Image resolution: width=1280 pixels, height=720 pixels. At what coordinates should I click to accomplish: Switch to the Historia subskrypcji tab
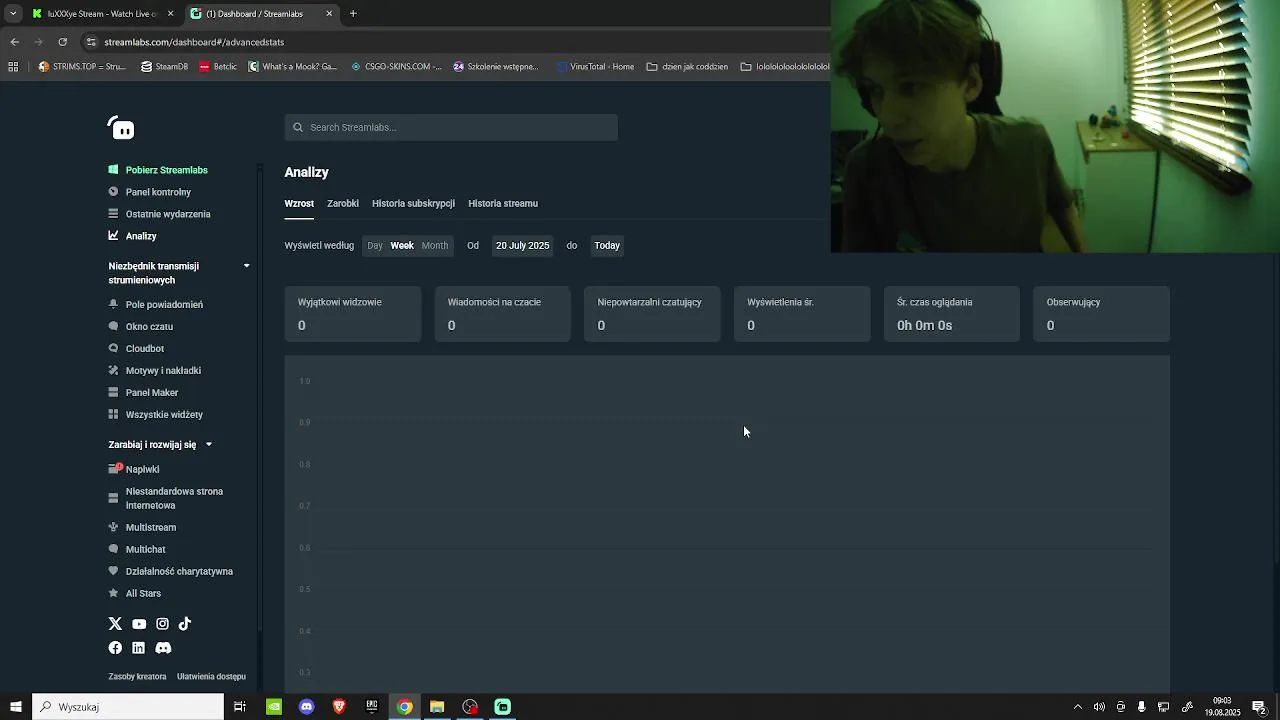(413, 203)
